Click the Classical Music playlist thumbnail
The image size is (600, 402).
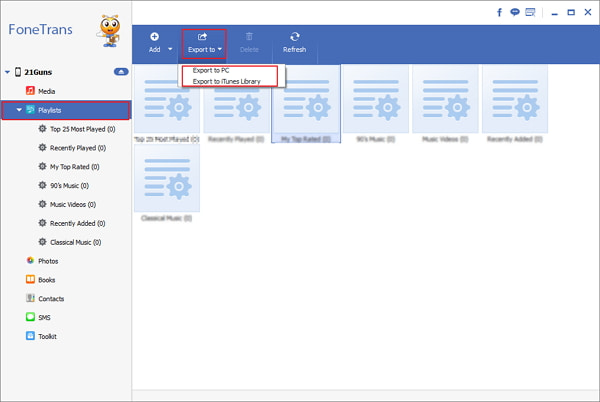coord(167,178)
